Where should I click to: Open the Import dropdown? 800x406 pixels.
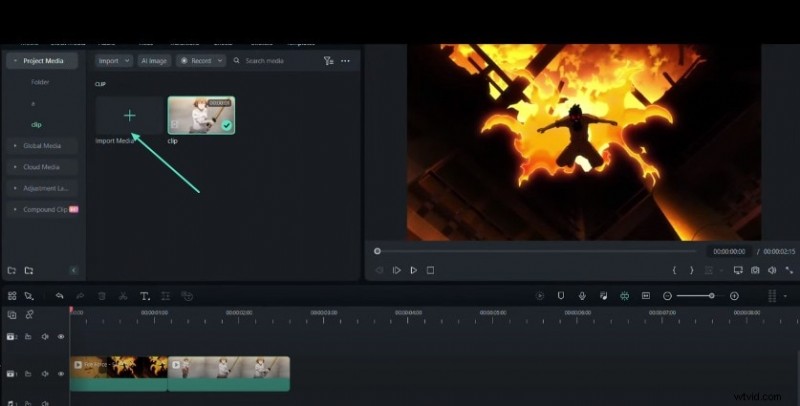(x=114, y=61)
